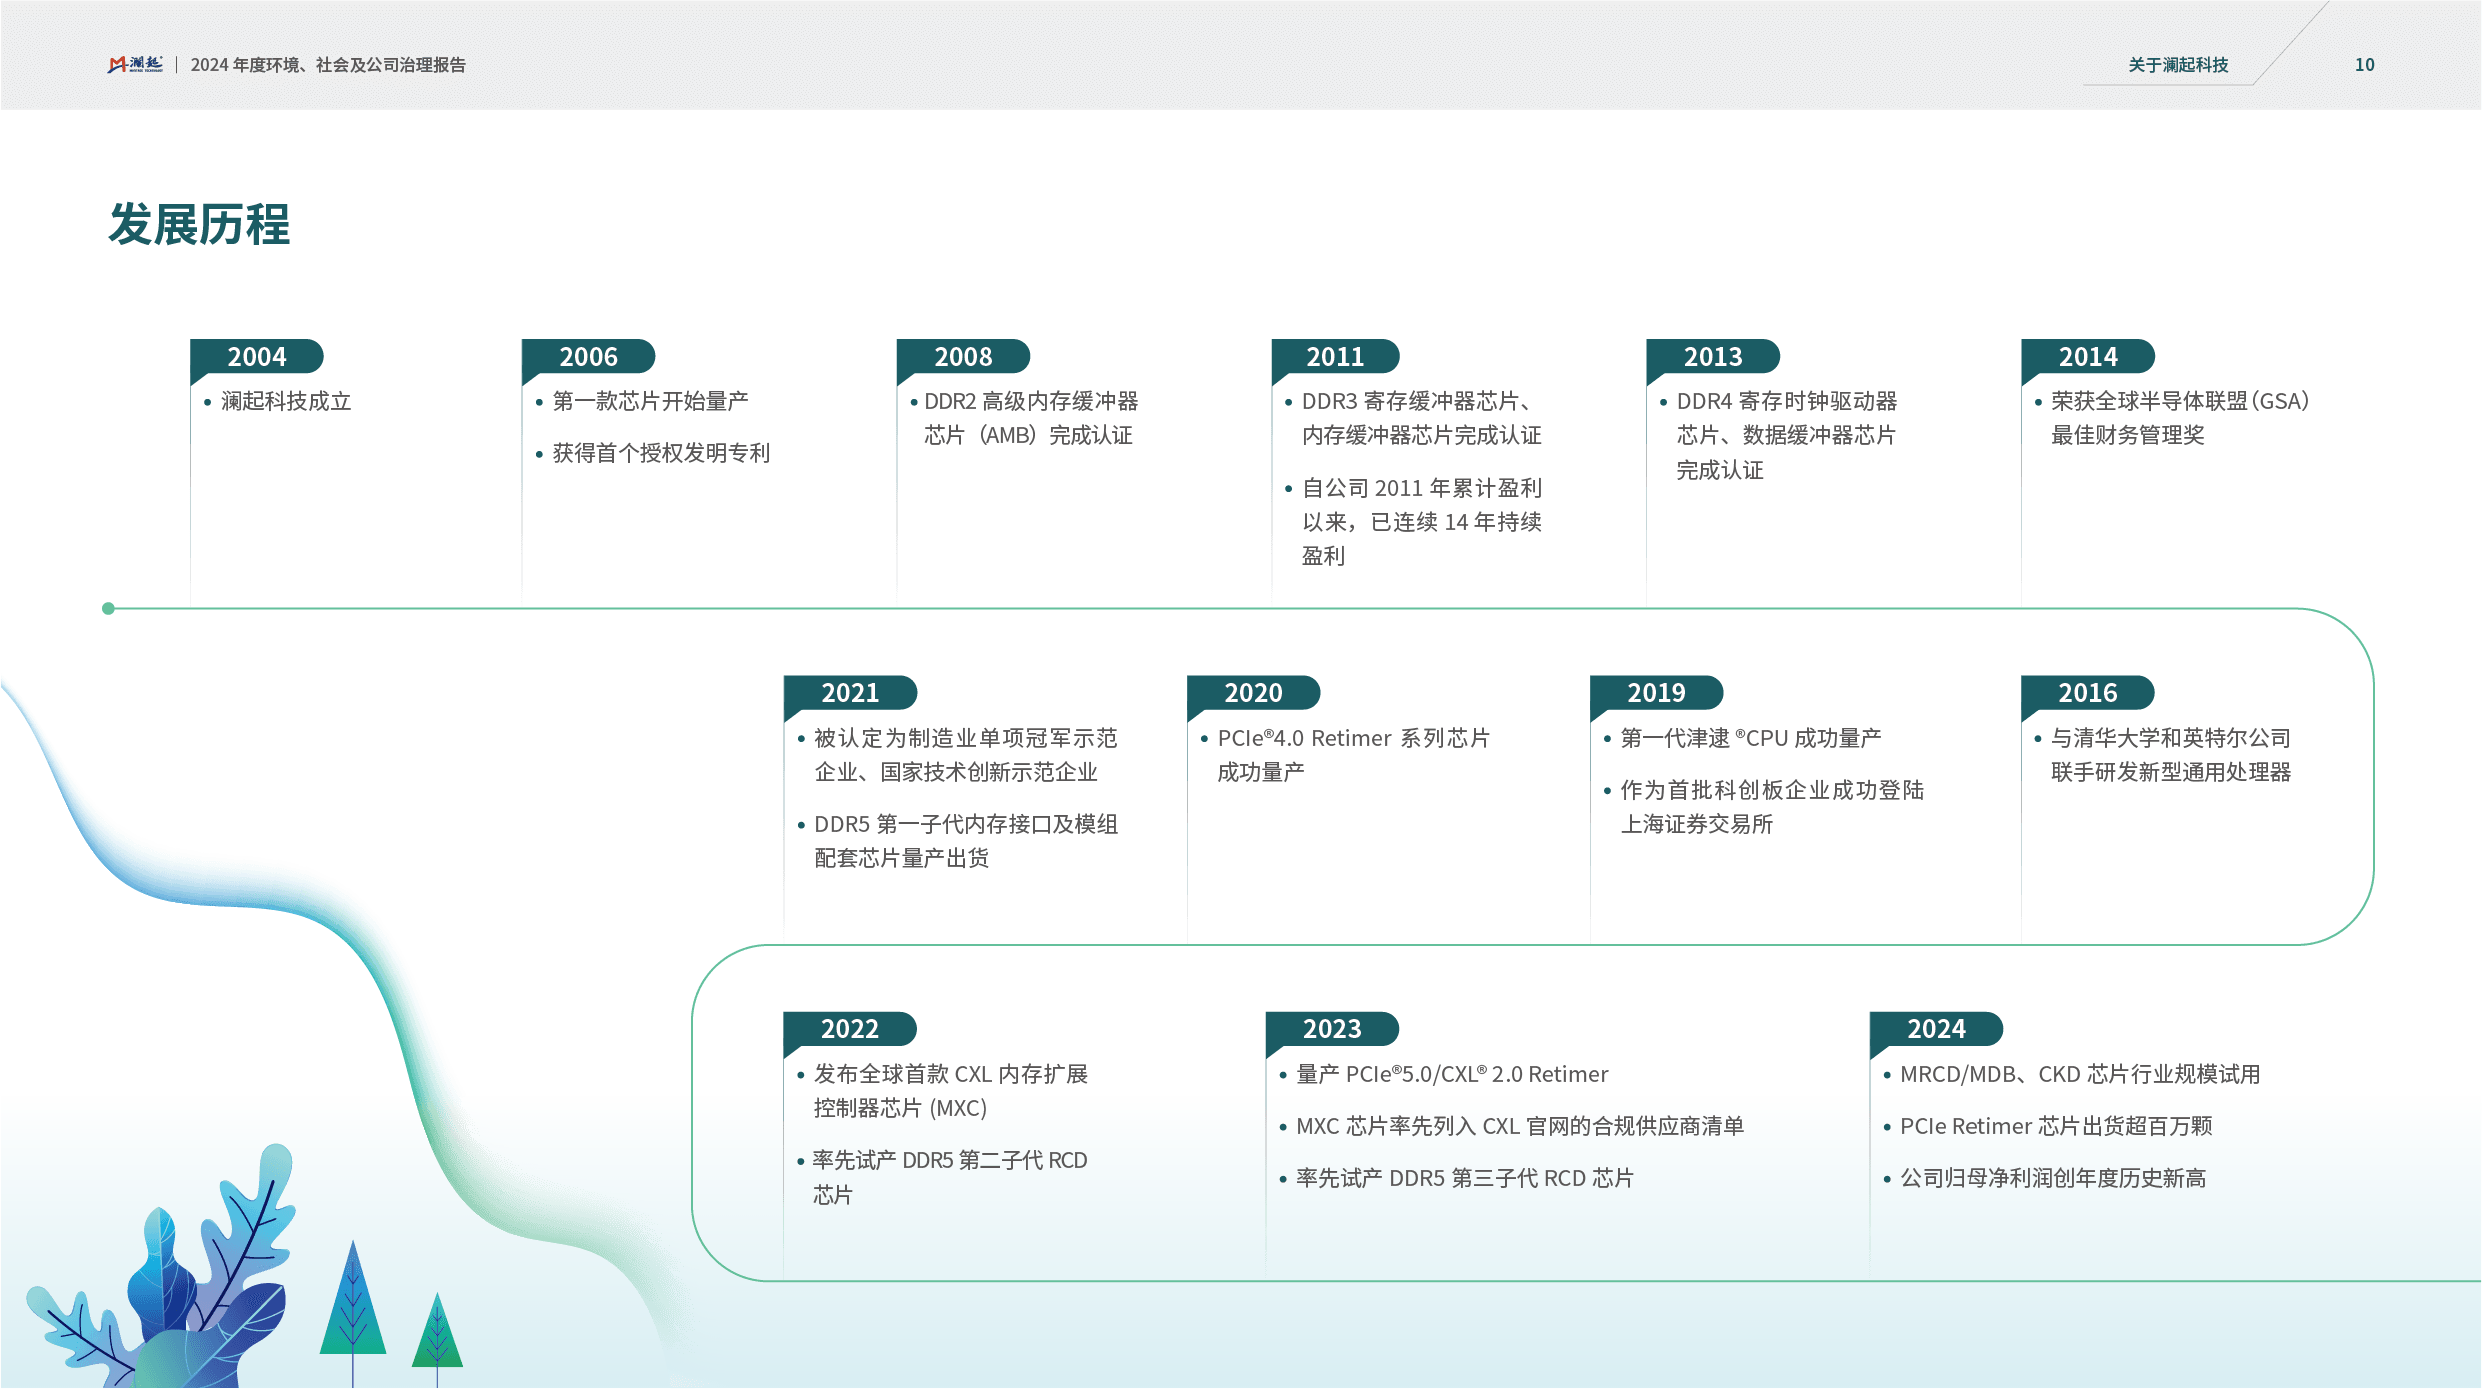
Task: Click the 2022 year marker
Action: tap(850, 1029)
